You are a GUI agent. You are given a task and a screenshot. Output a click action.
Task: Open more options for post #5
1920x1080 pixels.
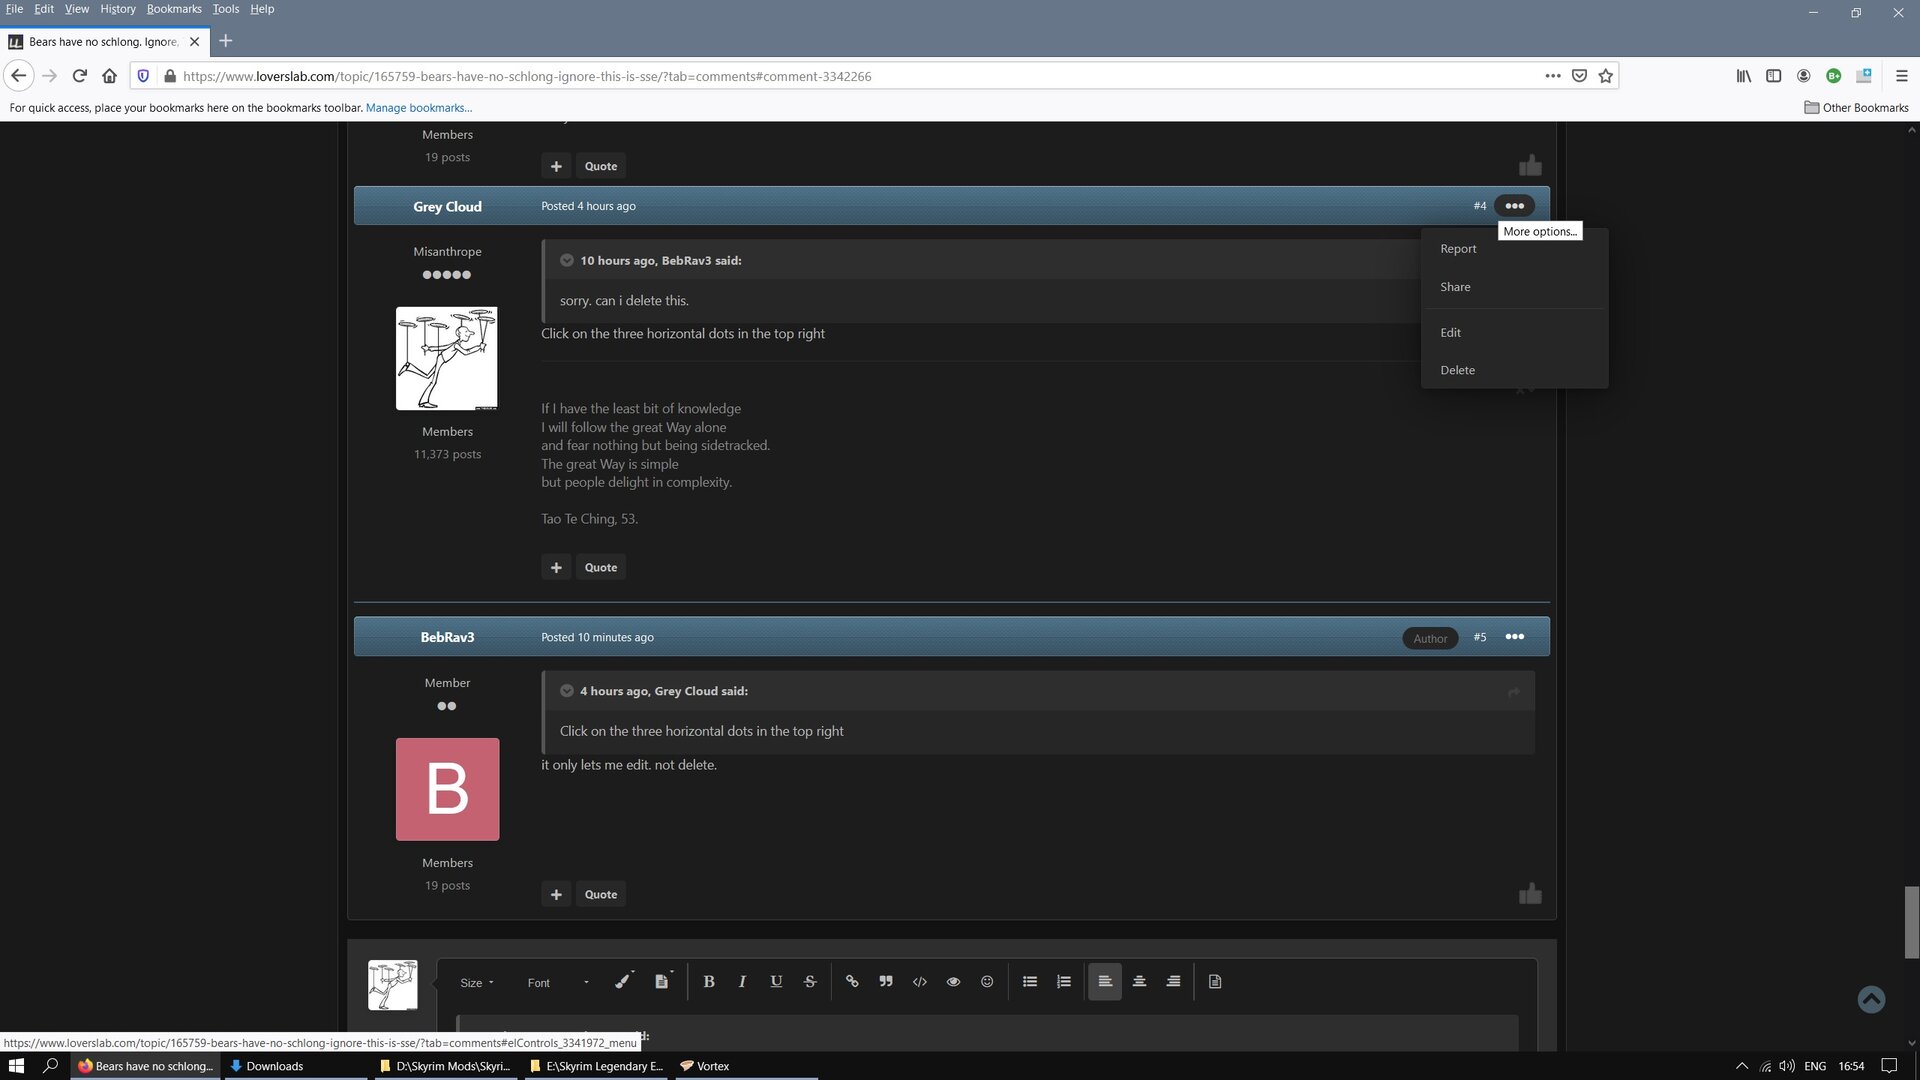click(x=1515, y=637)
